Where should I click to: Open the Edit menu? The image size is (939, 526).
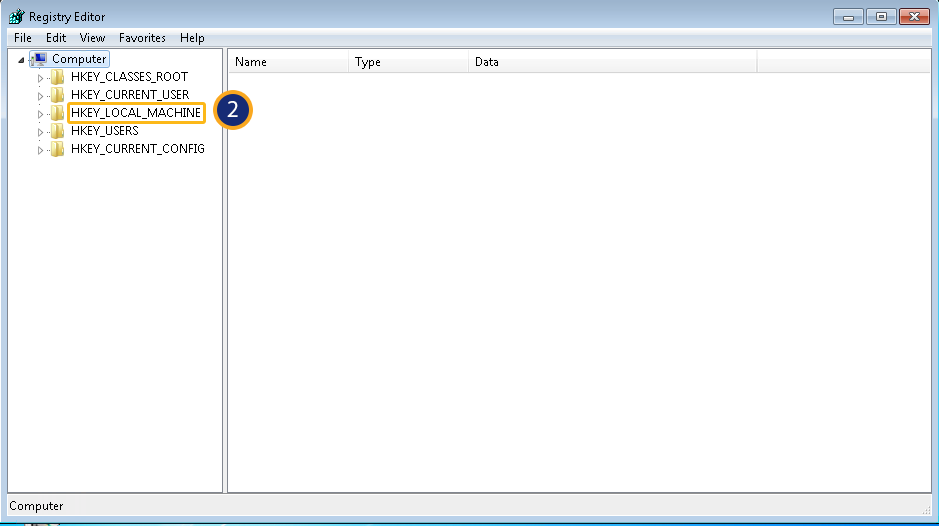point(56,38)
